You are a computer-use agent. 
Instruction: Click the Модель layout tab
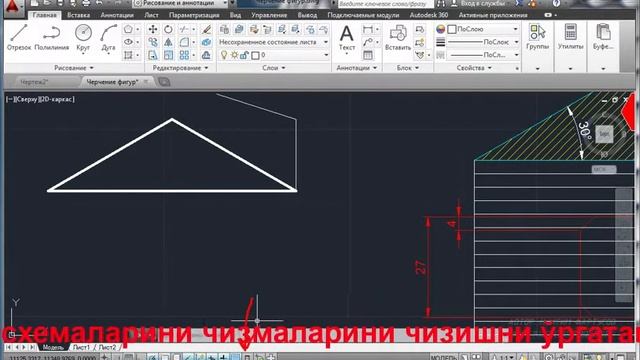[53, 347]
